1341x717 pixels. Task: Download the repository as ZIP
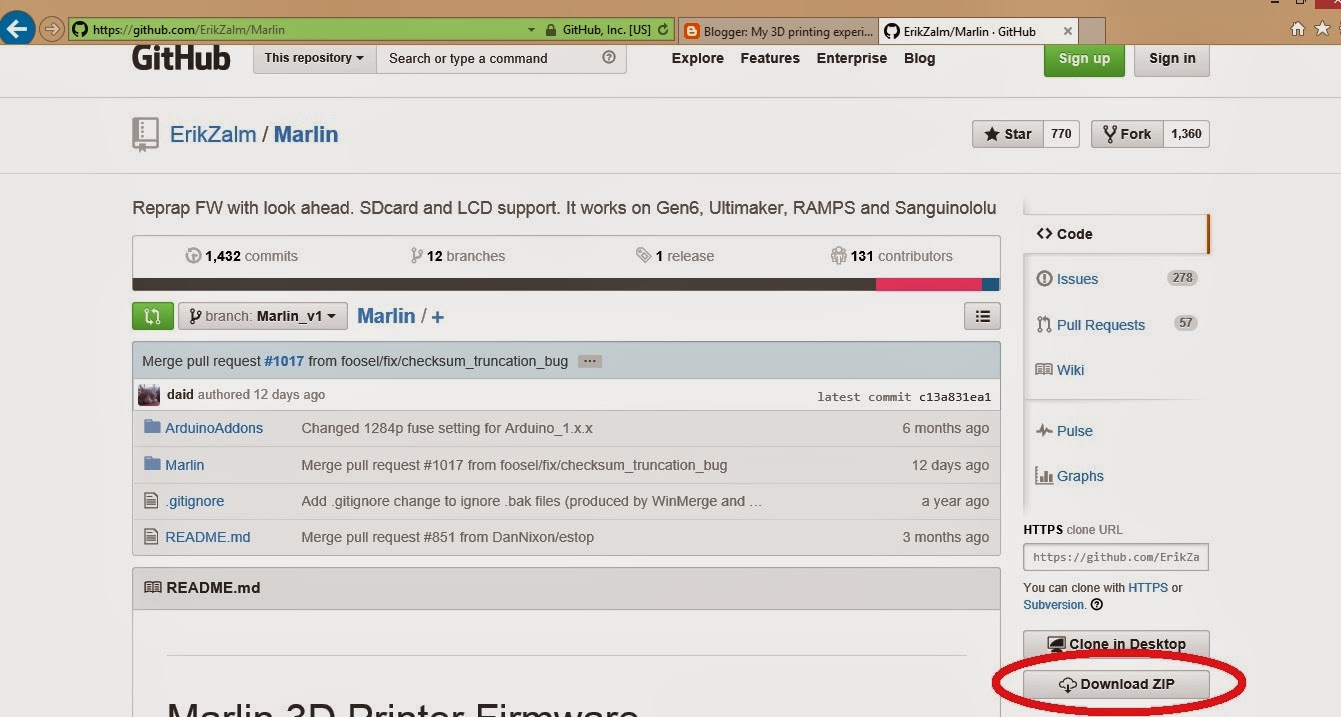pos(1114,684)
